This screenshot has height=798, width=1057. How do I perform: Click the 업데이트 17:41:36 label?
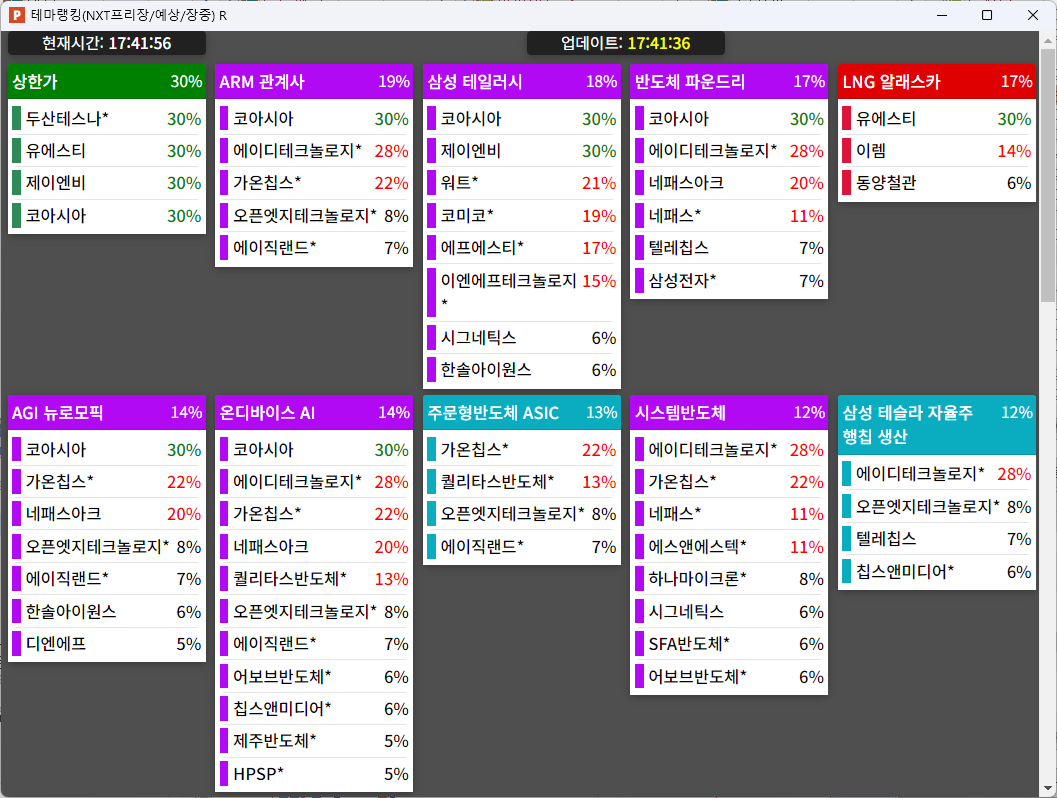tap(626, 43)
